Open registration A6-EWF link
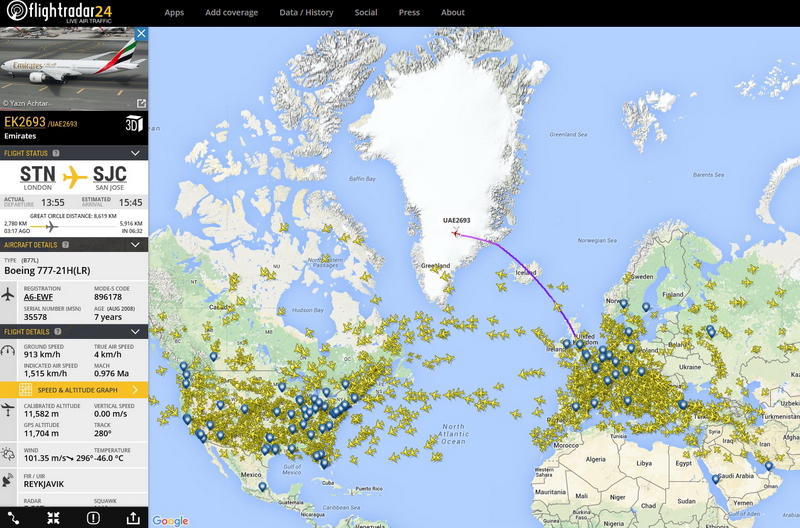Screen dimensions: 800x528 click(x=38, y=297)
